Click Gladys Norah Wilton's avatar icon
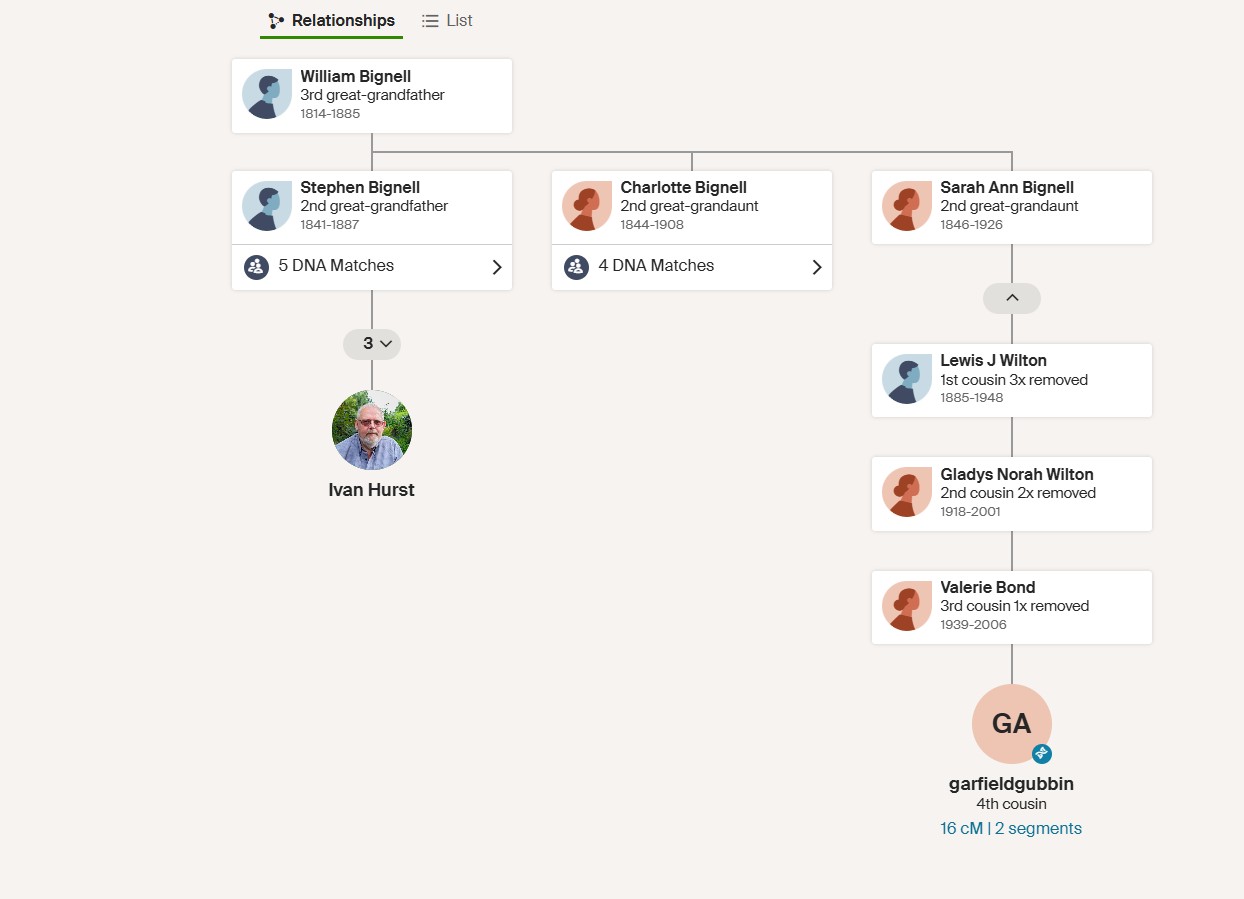1244x899 pixels. [x=906, y=492]
